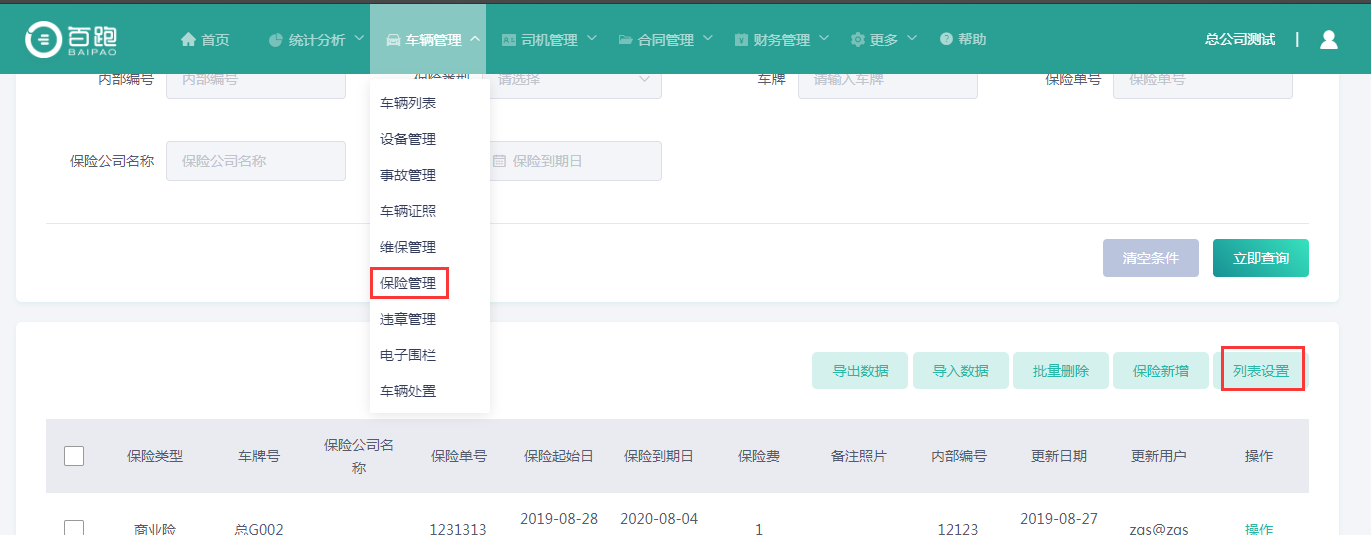Click the gear icon beside 更多
The image size is (1371, 535).
[857, 40]
